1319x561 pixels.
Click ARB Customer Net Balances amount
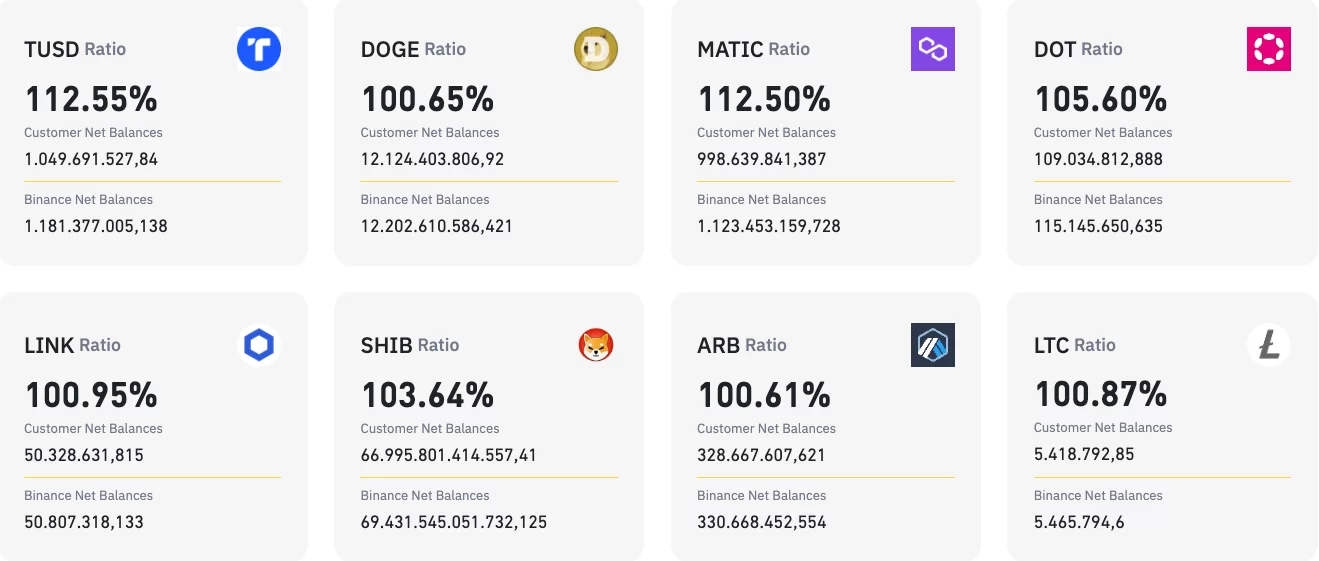(x=761, y=455)
